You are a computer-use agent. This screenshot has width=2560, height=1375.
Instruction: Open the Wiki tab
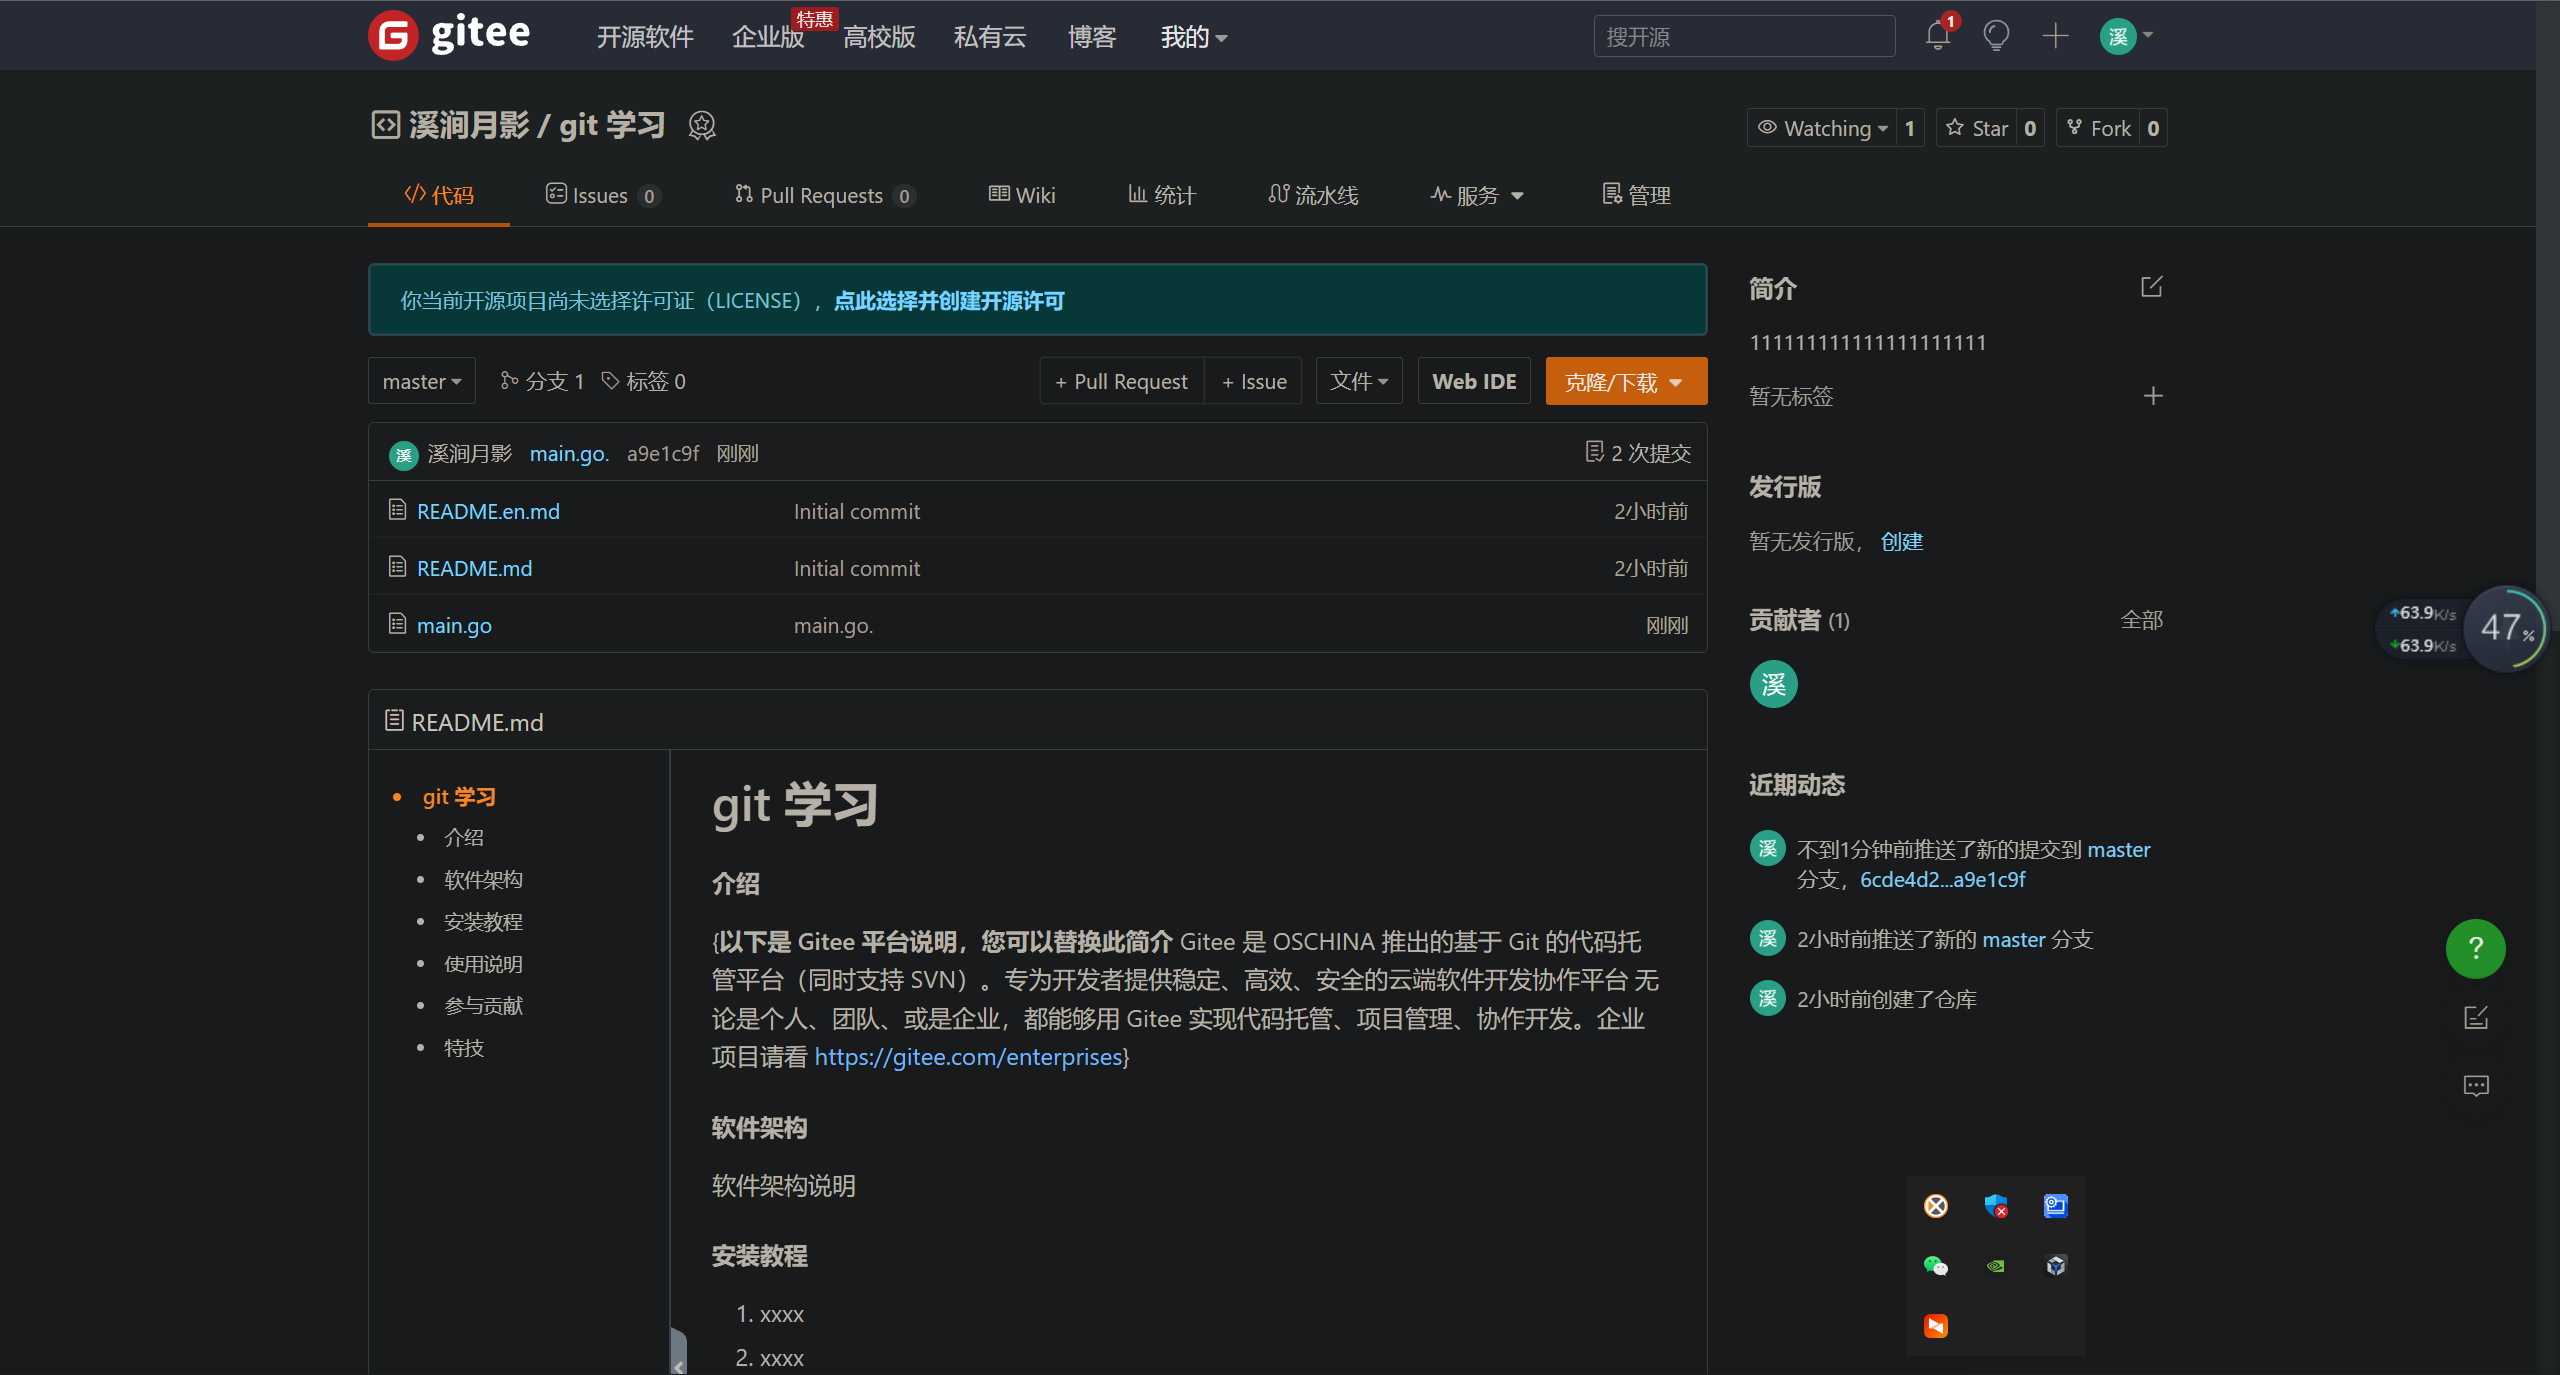pos(1022,195)
